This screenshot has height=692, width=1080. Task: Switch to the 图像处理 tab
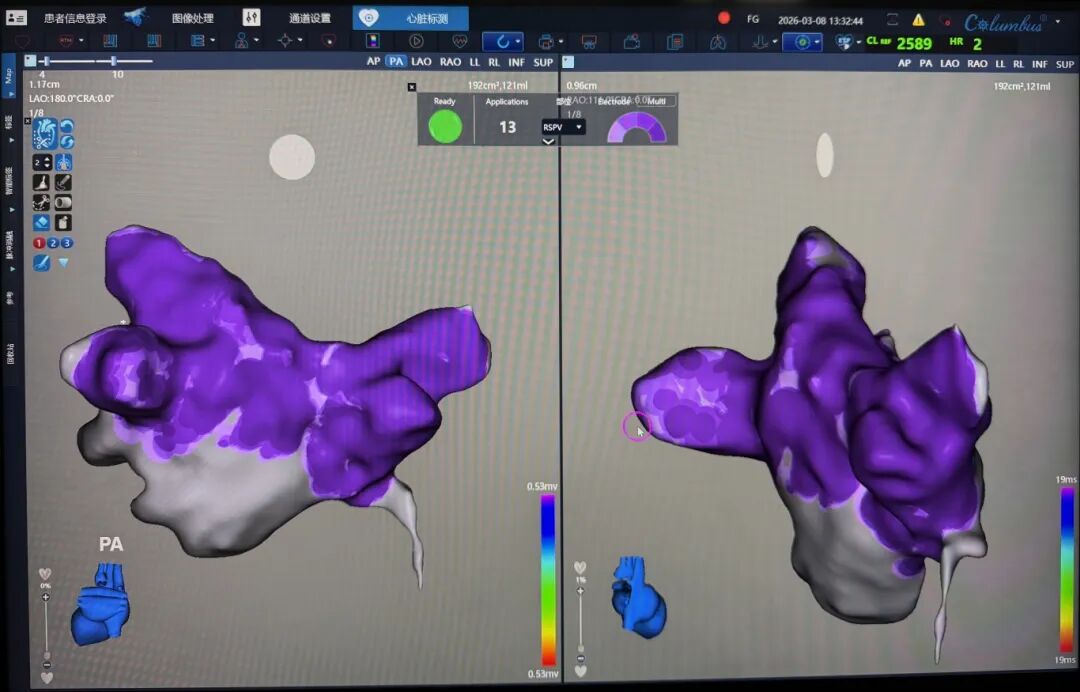(192, 18)
